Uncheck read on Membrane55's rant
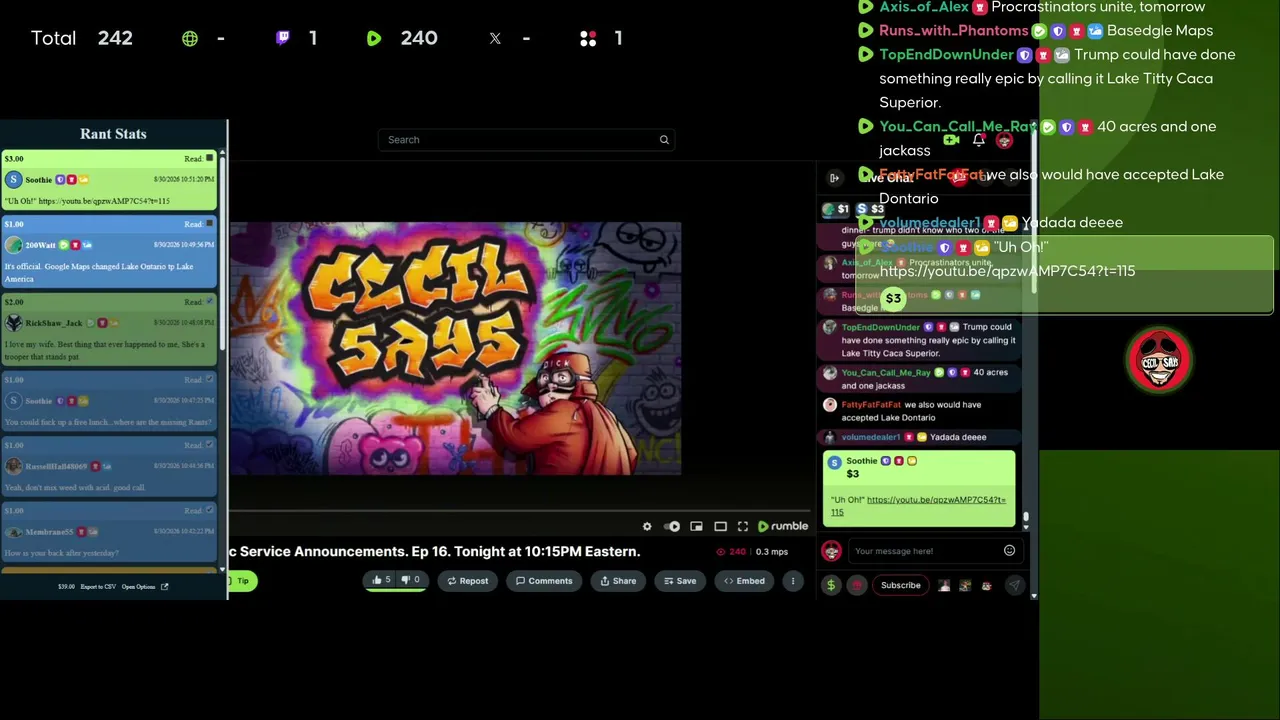Image resolution: width=1280 pixels, height=720 pixels. [x=210, y=510]
